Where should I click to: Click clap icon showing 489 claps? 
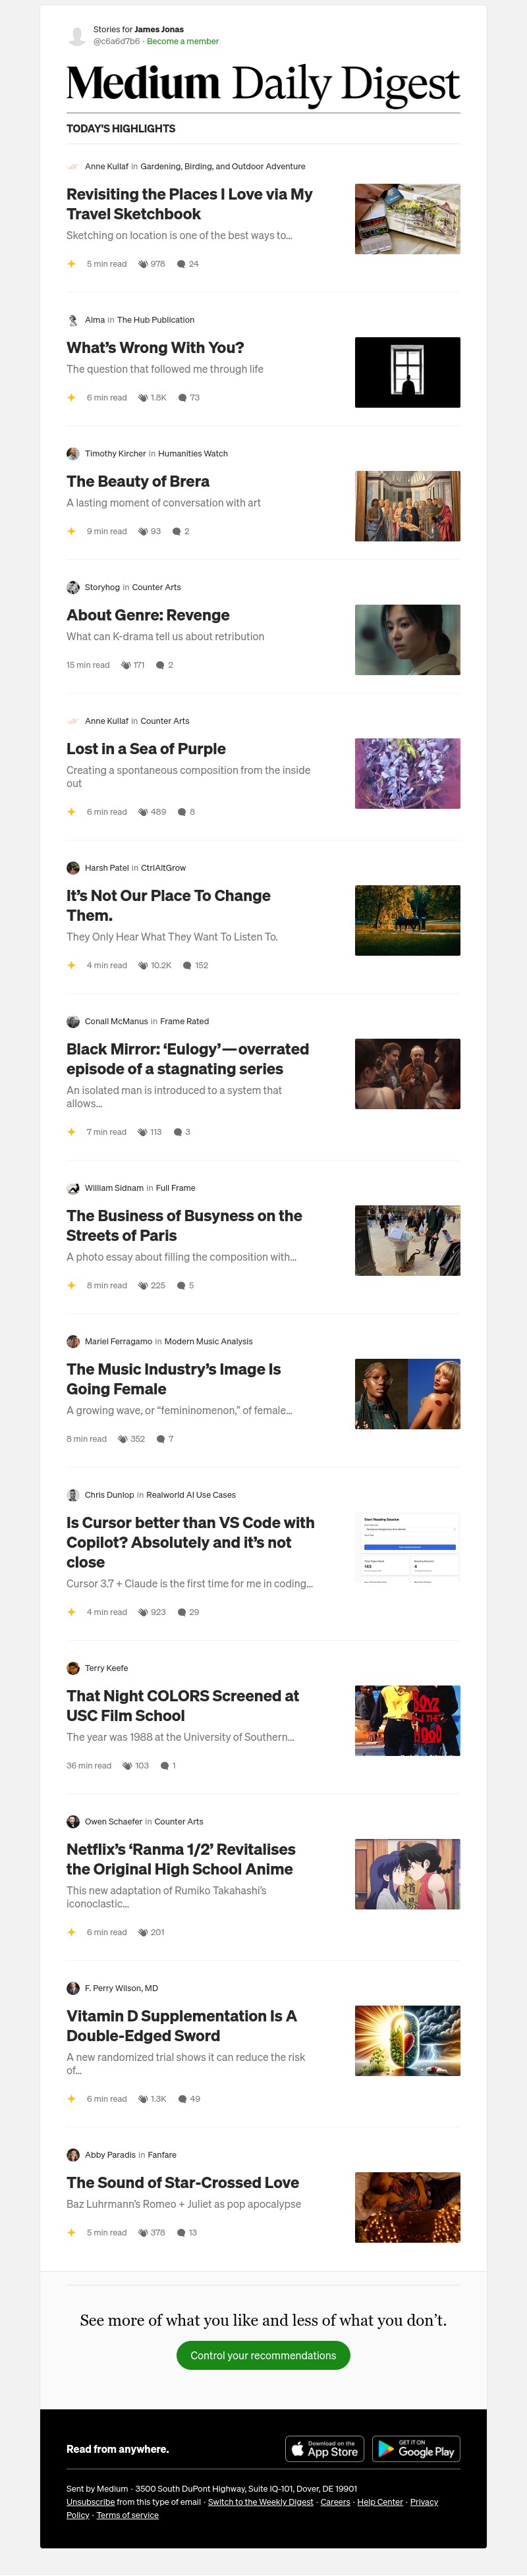pyautogui.click(x=143, y=812)
